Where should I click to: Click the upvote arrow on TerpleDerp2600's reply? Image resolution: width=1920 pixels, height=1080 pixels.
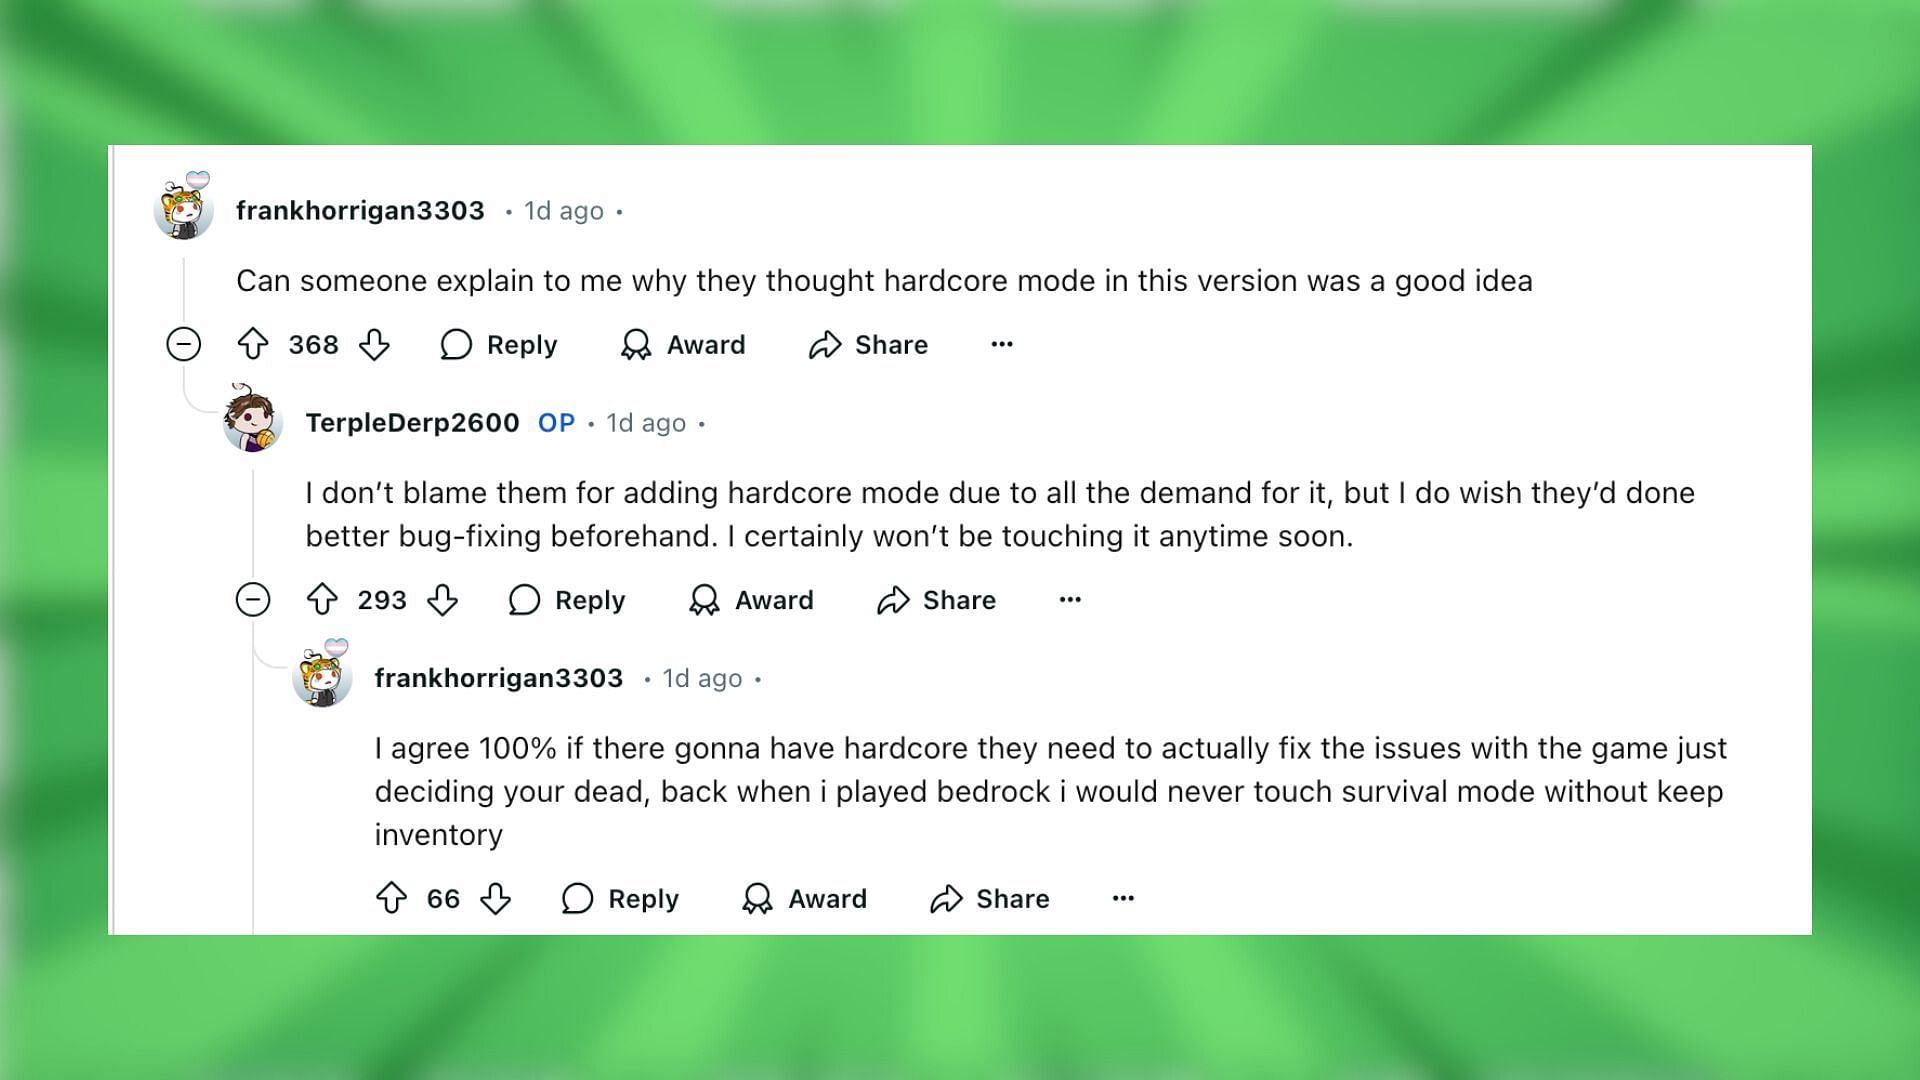coord(320,600)
